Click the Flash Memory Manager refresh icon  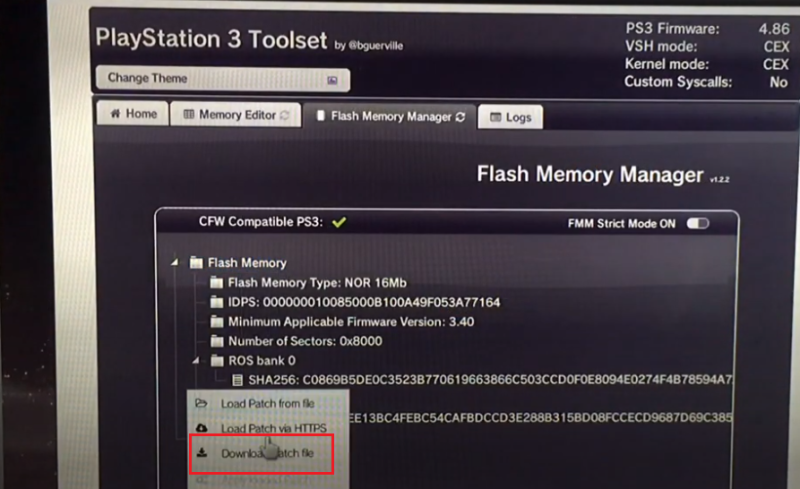[460, 117]
